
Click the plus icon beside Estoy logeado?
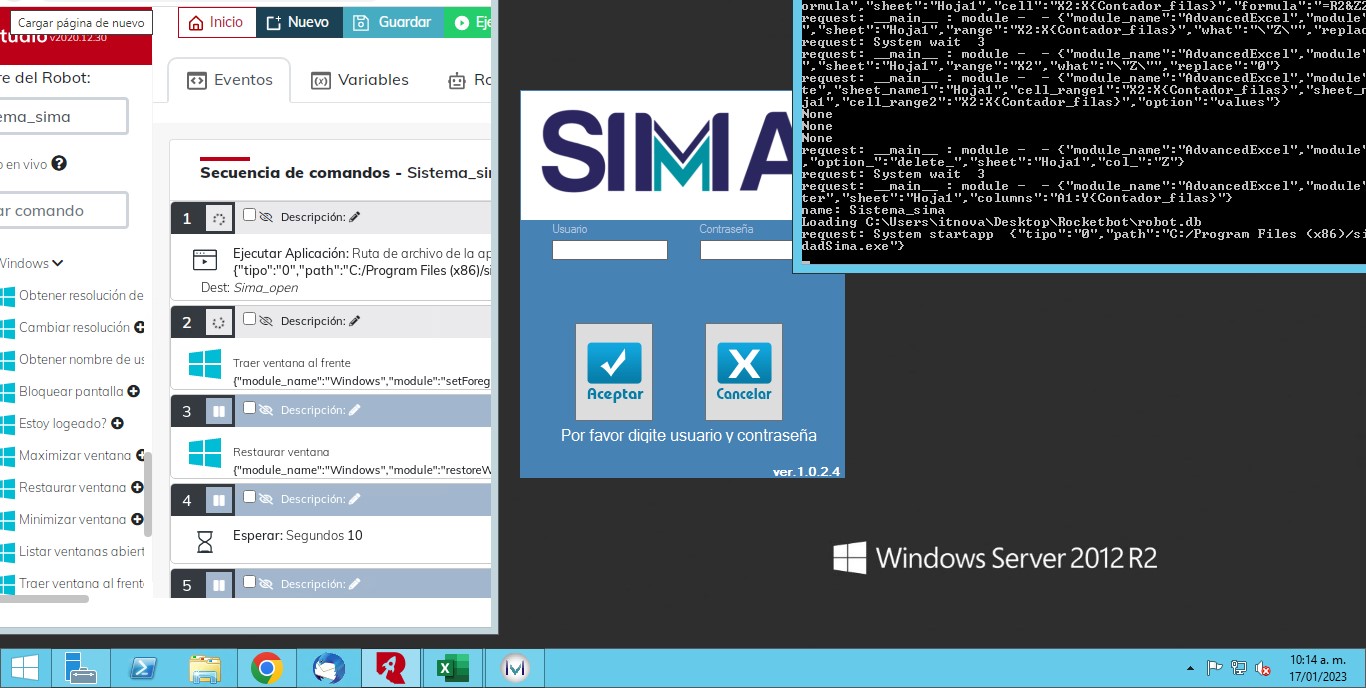click(117, 424)
